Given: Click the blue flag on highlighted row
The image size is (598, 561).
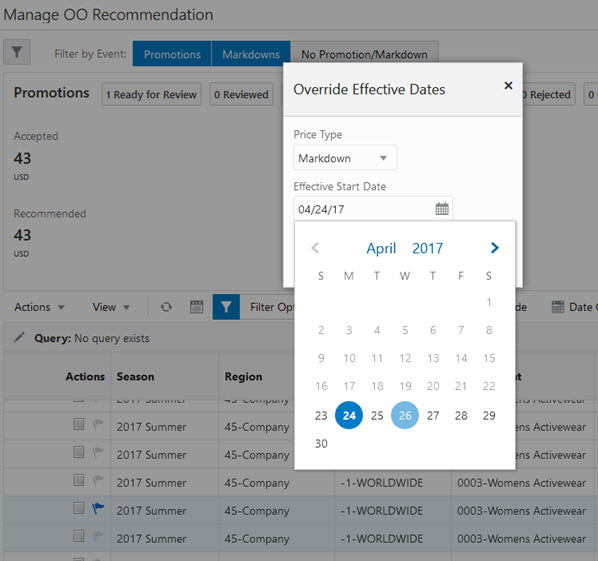Looking at the screenshot, I should click(98, 508).
